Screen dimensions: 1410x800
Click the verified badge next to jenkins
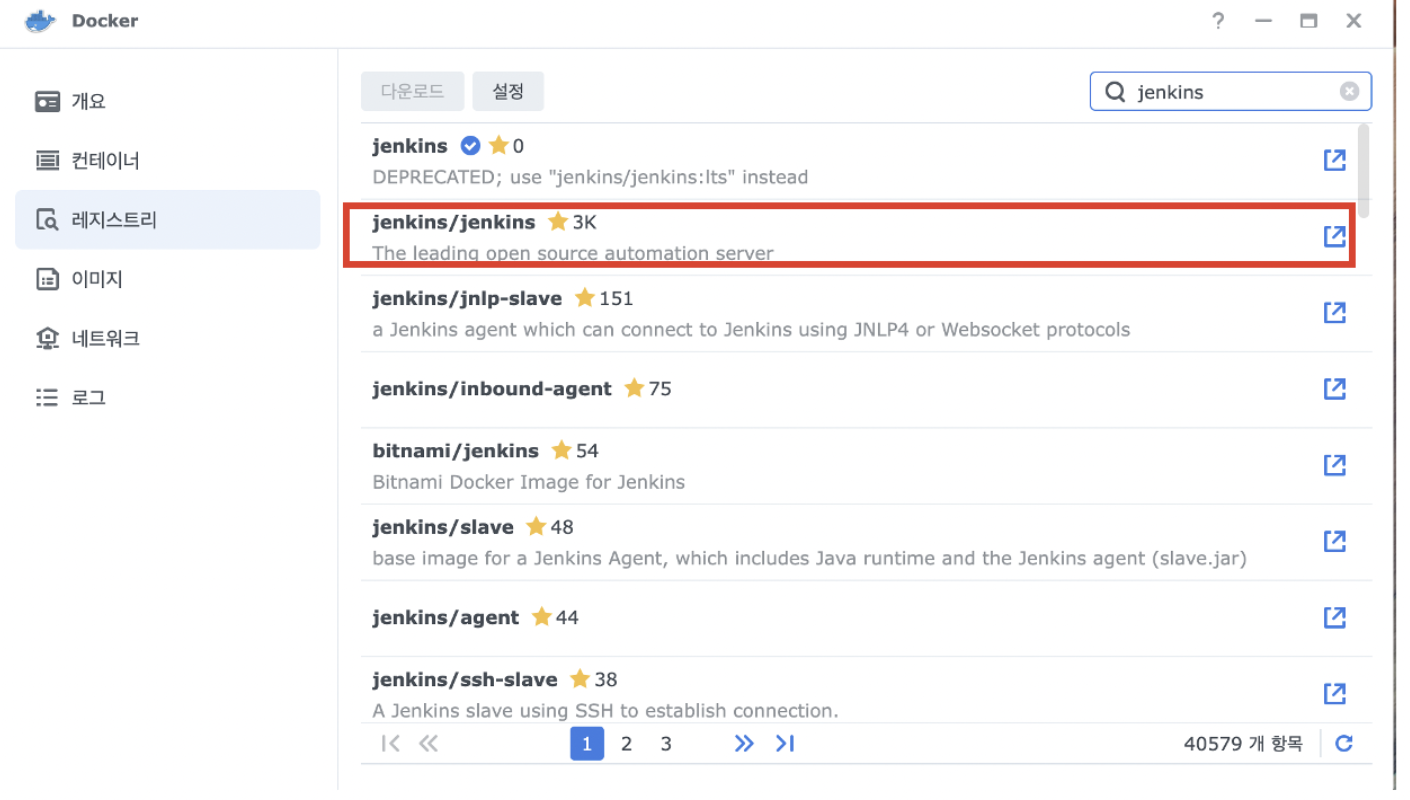pos(470,146)
